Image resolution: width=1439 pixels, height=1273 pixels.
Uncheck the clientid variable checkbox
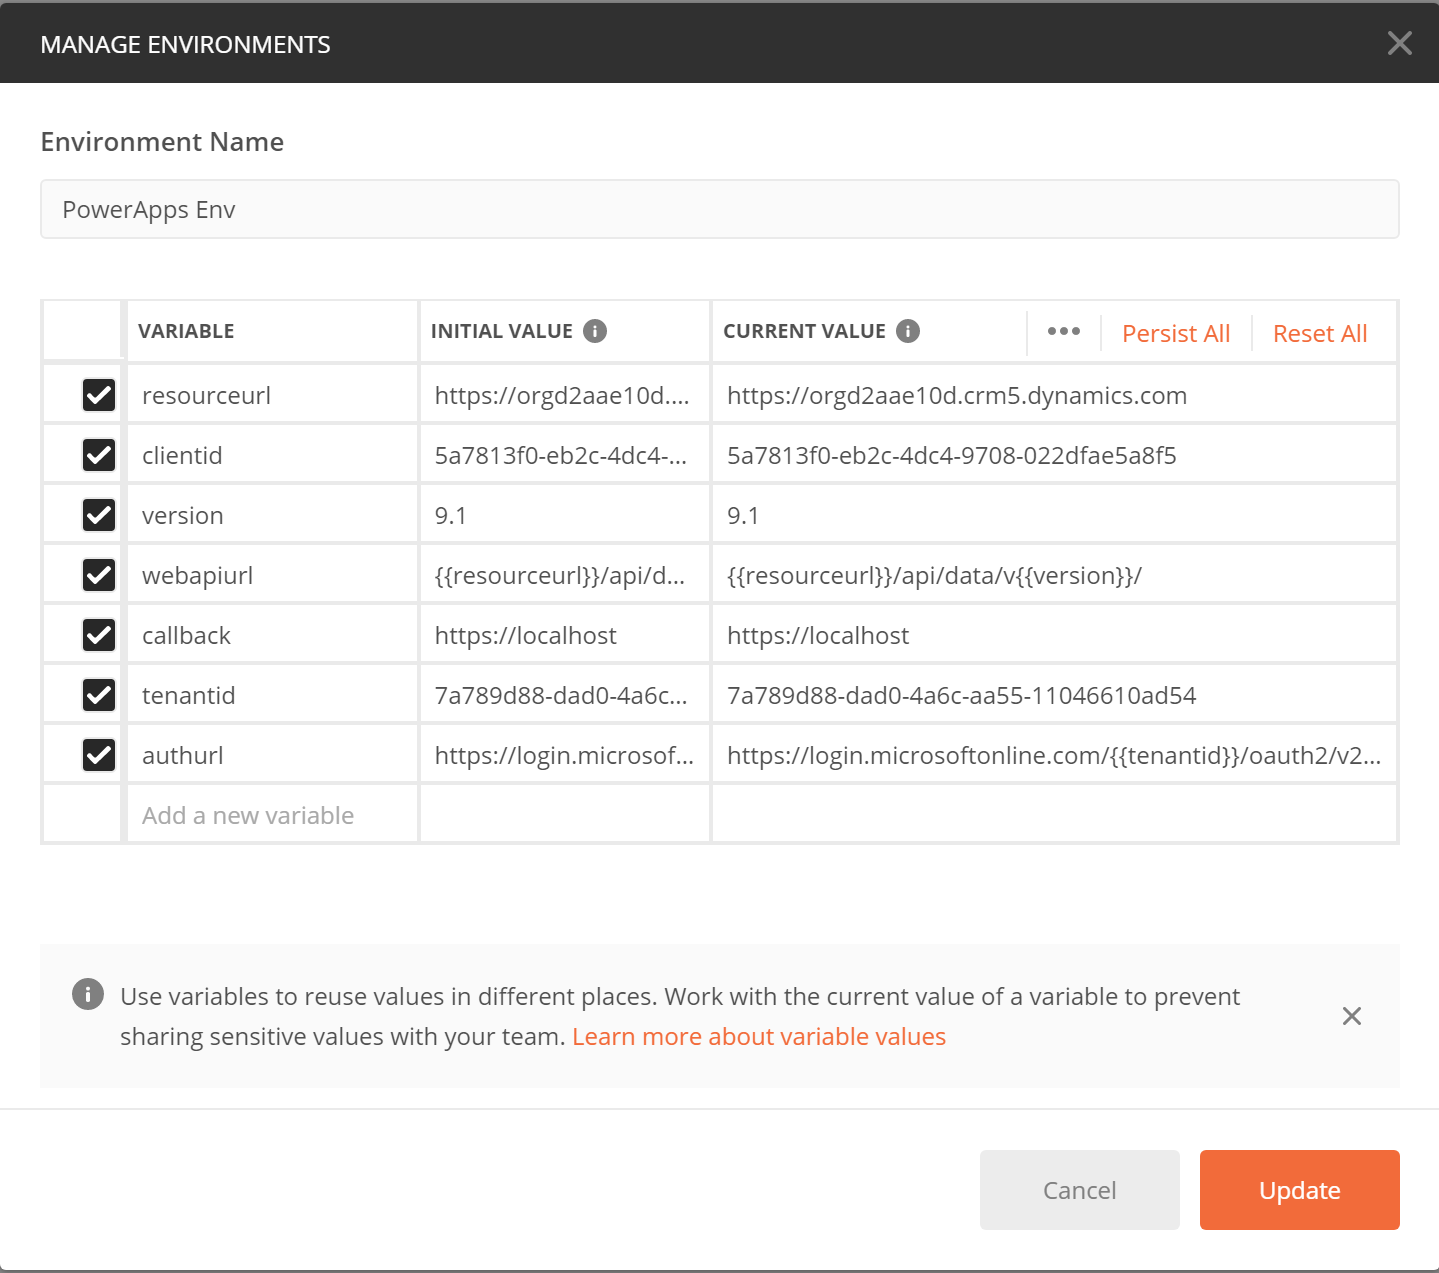pos(99,455)
